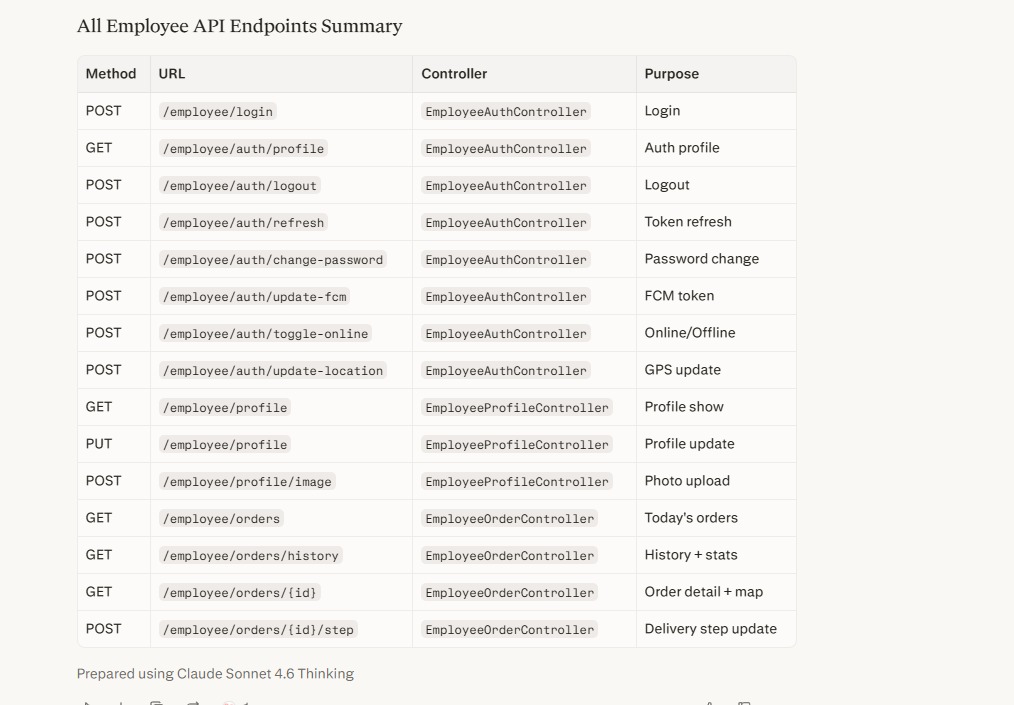
Task: Click the Purpose column header
Action: coord(671,74)
